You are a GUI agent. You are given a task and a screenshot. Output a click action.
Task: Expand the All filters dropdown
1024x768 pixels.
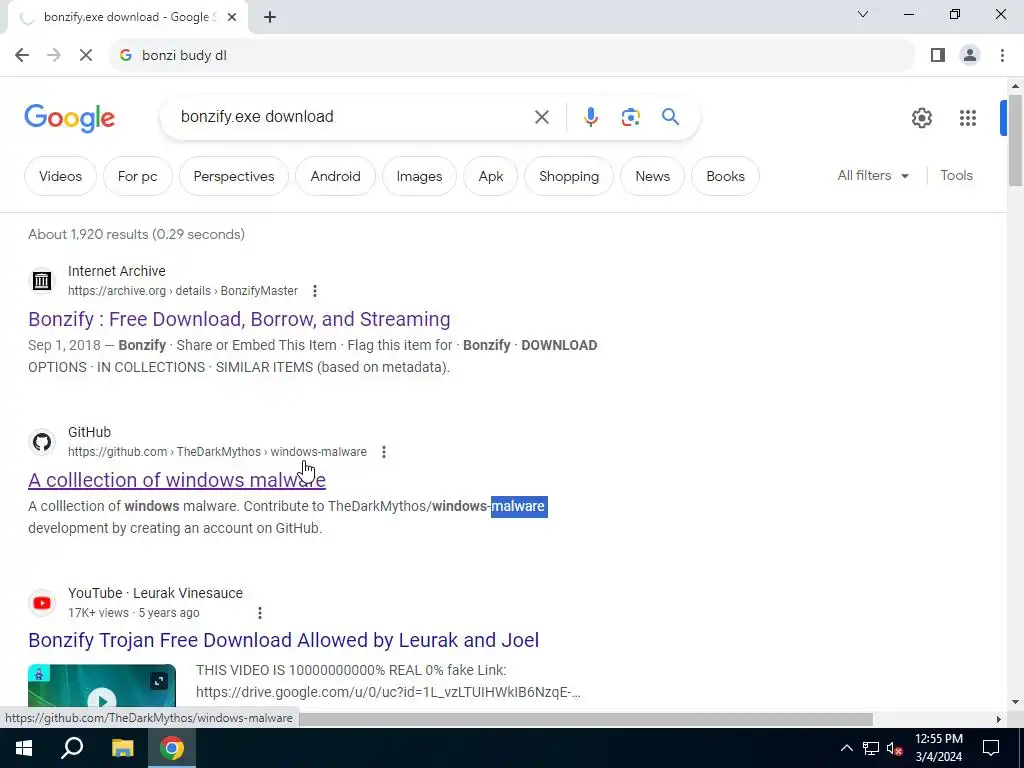point(873,176)
